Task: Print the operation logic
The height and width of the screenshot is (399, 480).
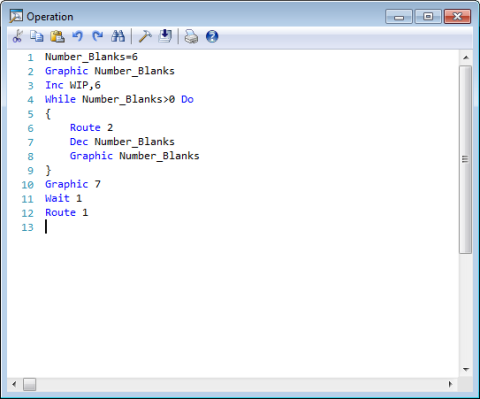Action: pyautogui.click(x=191, y=36)
